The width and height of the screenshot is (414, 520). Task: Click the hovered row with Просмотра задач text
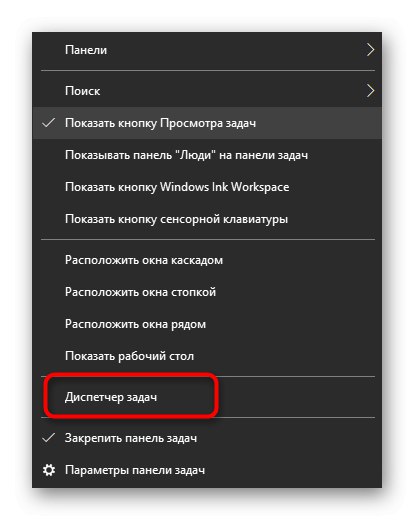click(207, 123)
